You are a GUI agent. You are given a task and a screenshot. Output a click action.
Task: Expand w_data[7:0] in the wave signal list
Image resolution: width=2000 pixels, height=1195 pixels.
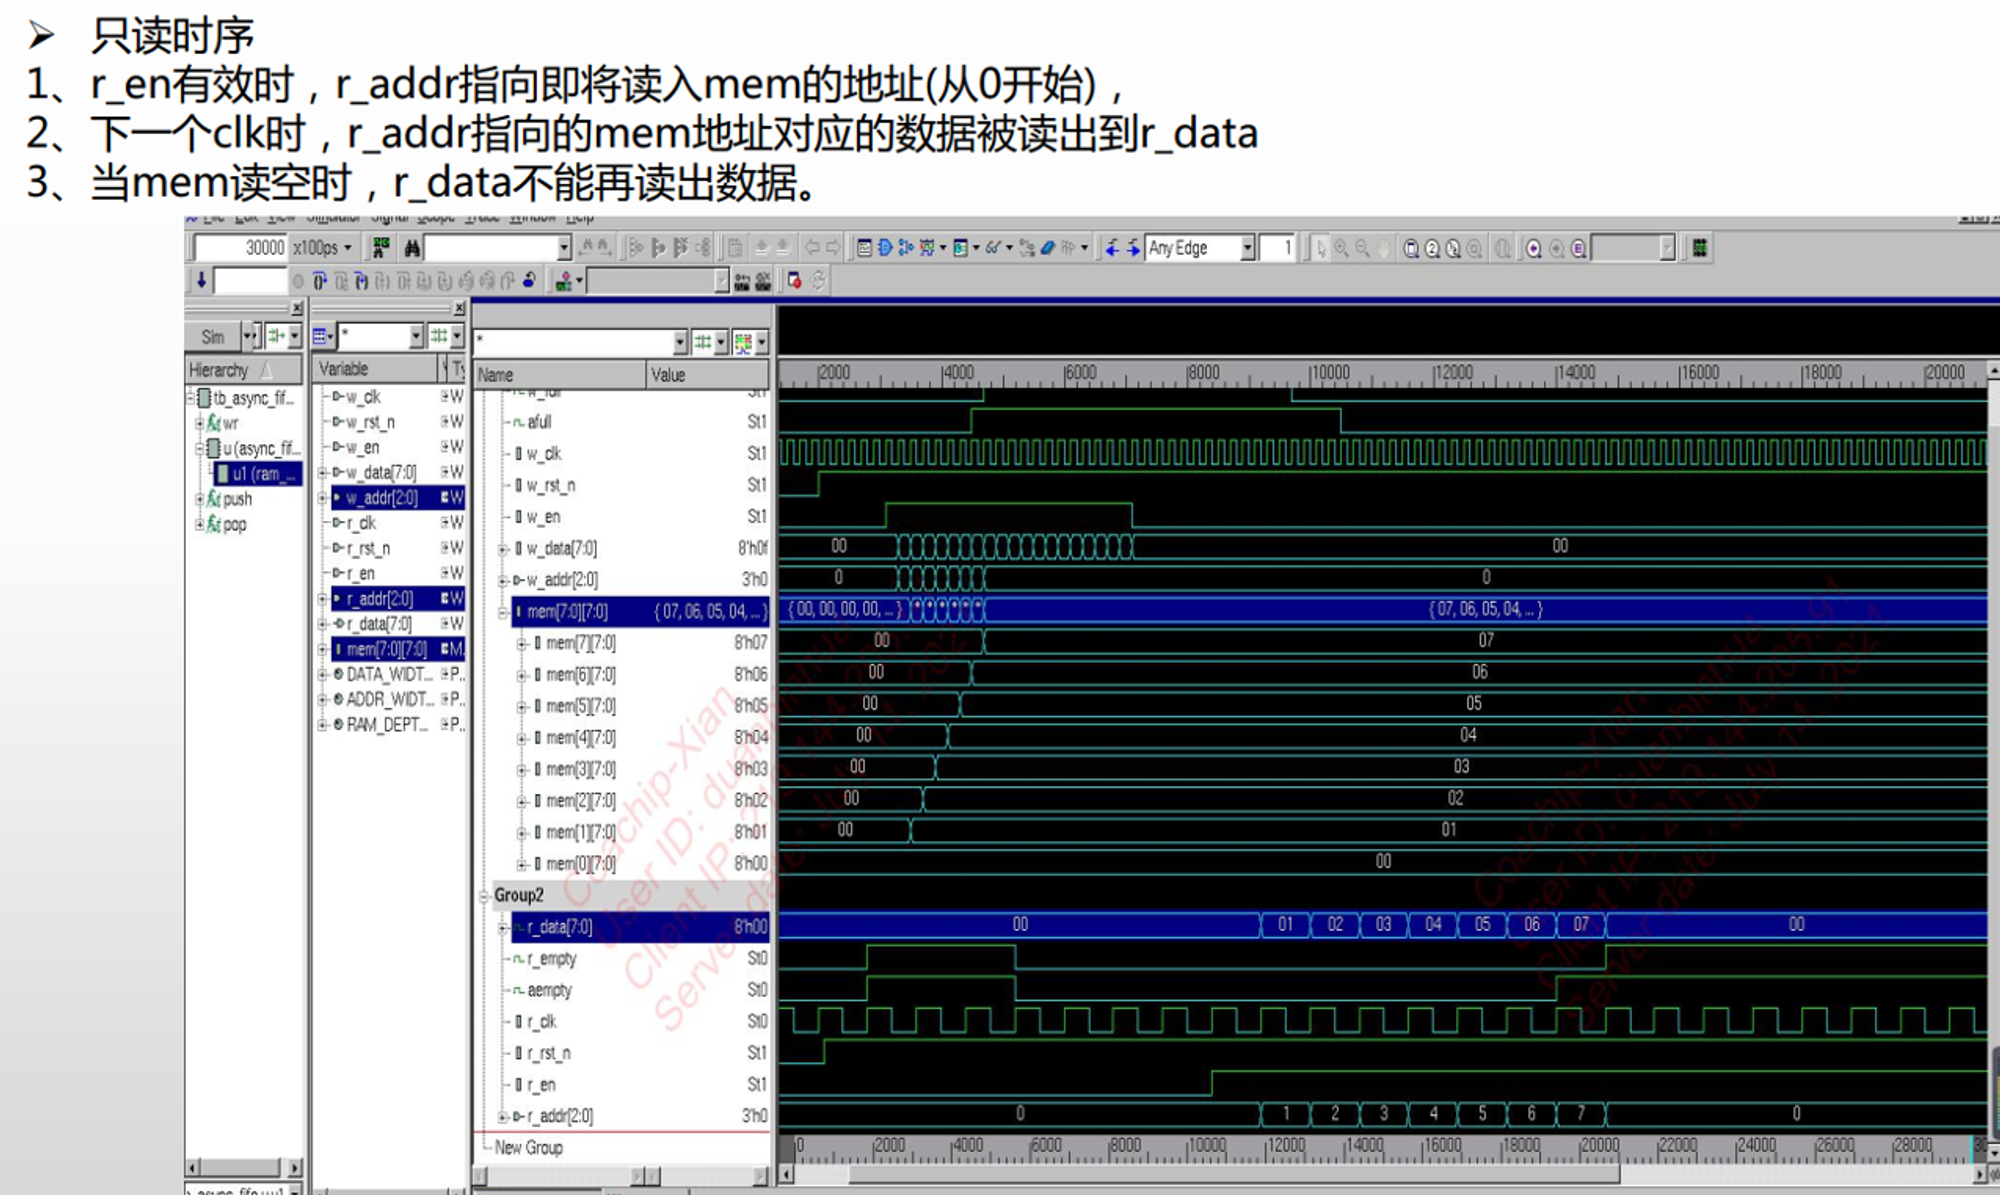(503, 548)
